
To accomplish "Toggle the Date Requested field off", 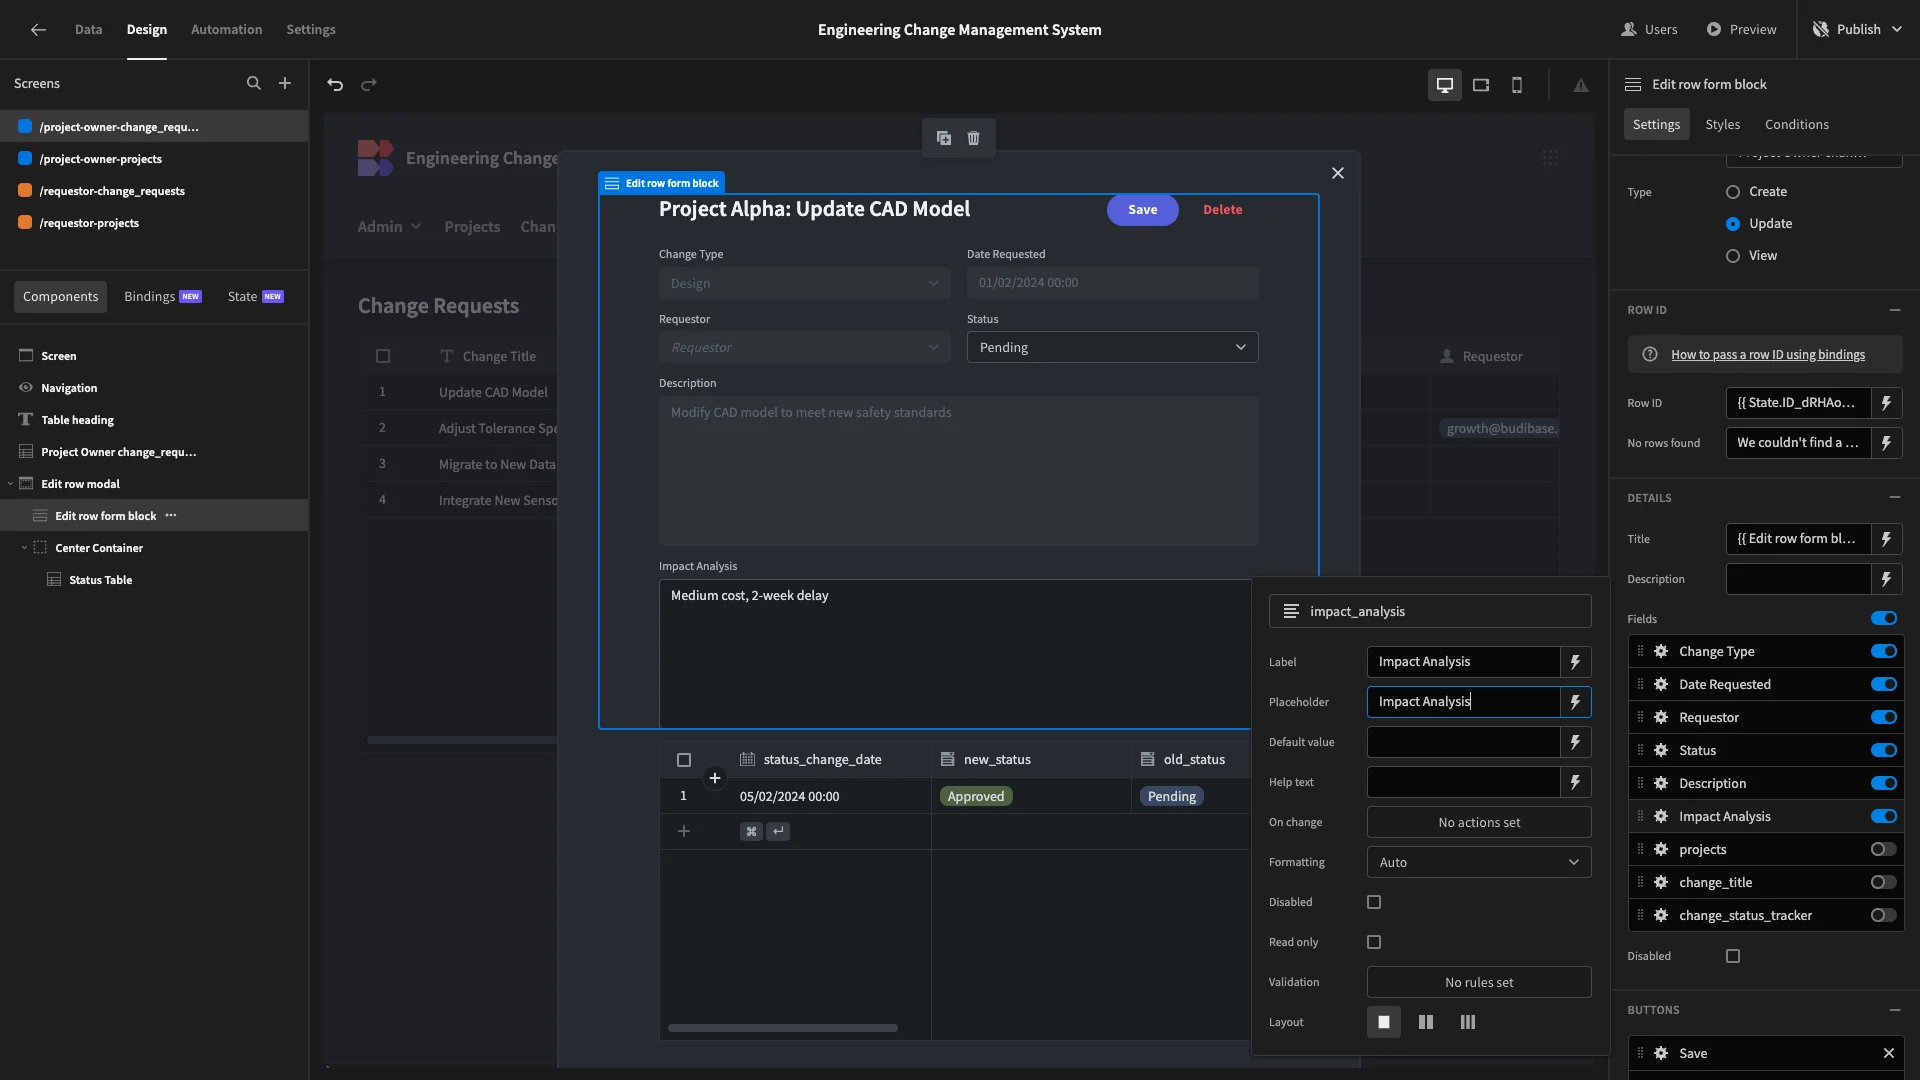I will [x=1884, y=685].
